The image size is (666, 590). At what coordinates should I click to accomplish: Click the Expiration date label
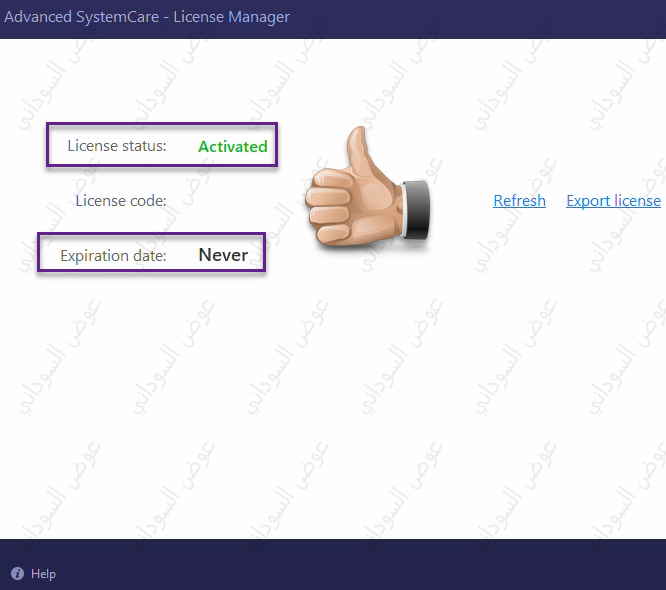(x=113, y=256)
